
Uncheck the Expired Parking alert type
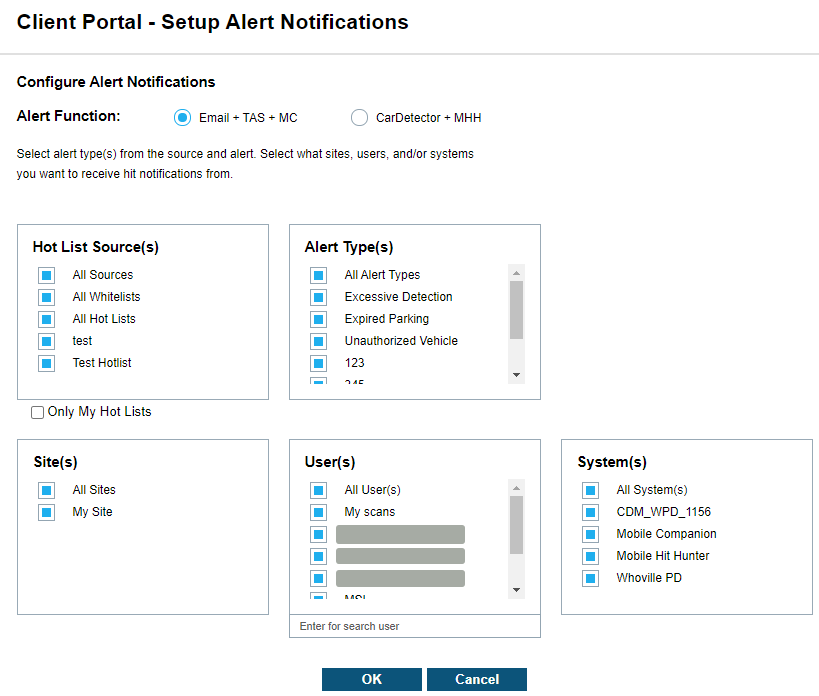tap(318, 319)
